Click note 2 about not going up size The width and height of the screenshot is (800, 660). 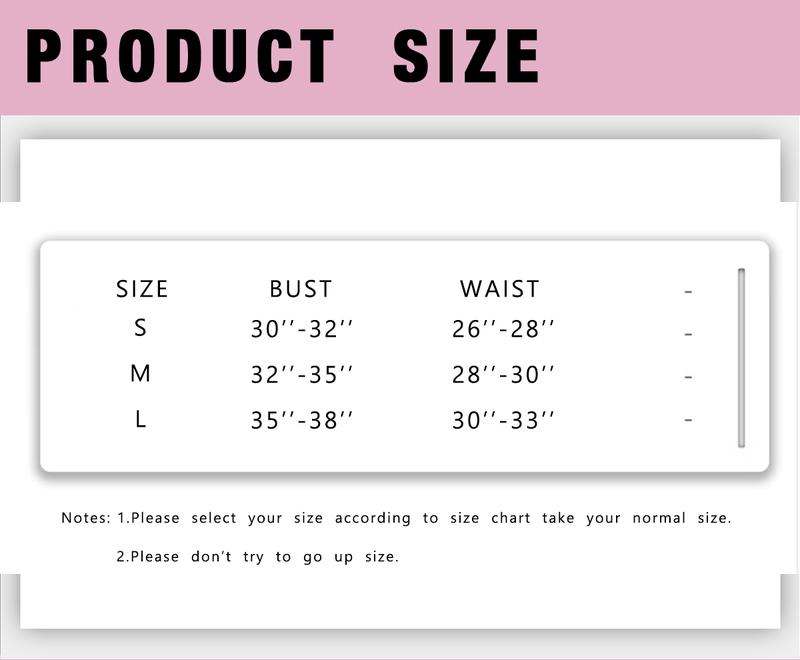point(258,557)
